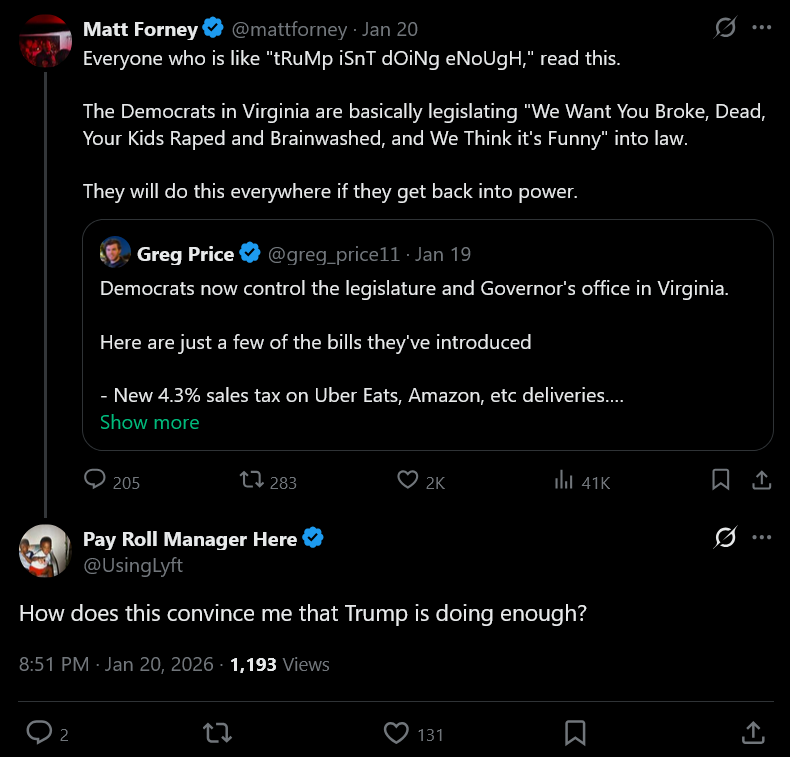
Task: Bookmark Matt Forney's post
Action: (x=720, y=479)
